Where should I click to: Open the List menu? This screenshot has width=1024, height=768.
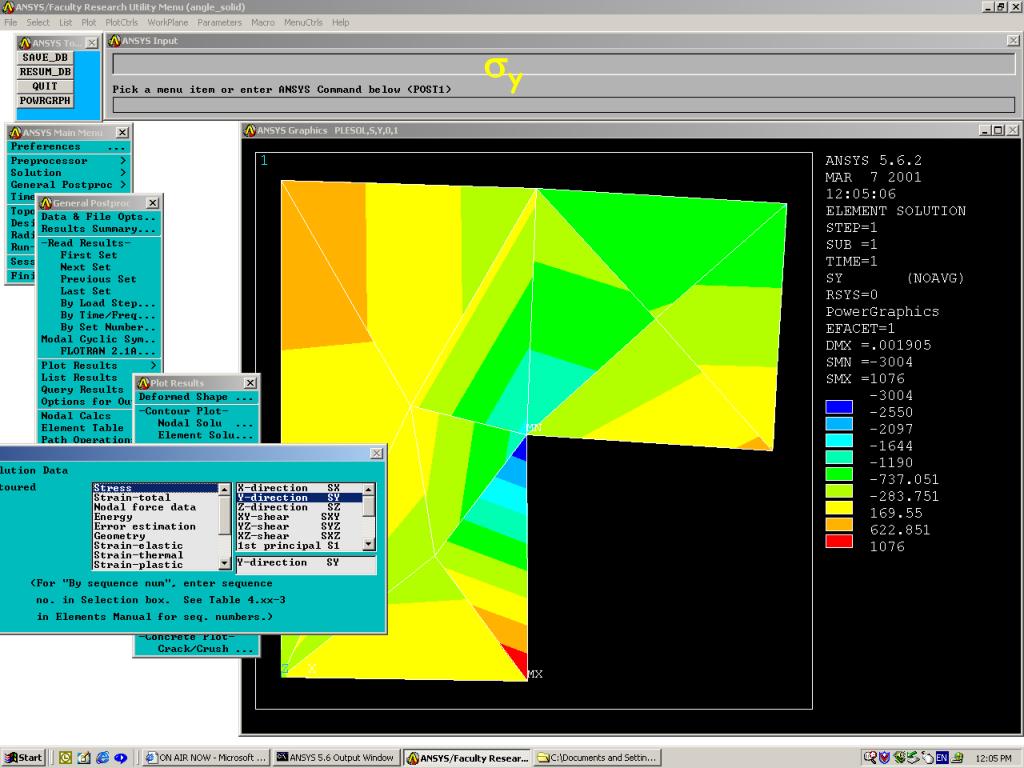pyautogui.click(x=65, y=22)
